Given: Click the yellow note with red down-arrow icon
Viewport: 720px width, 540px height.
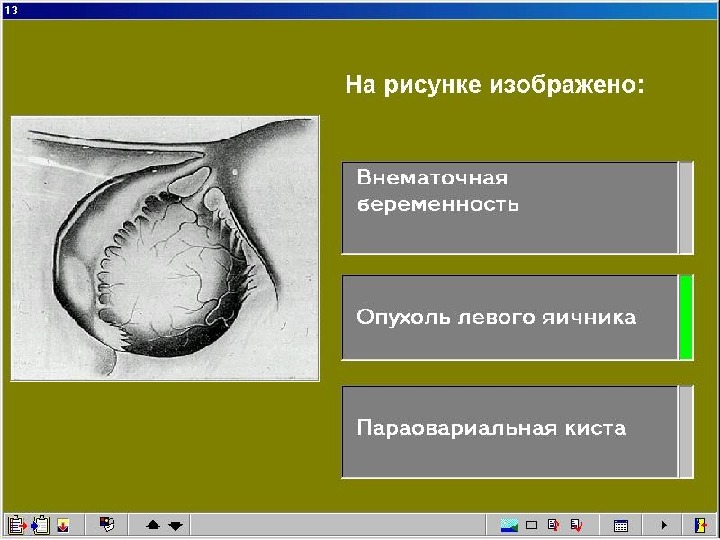Looking at the screenshot, I should click(63, 525).
